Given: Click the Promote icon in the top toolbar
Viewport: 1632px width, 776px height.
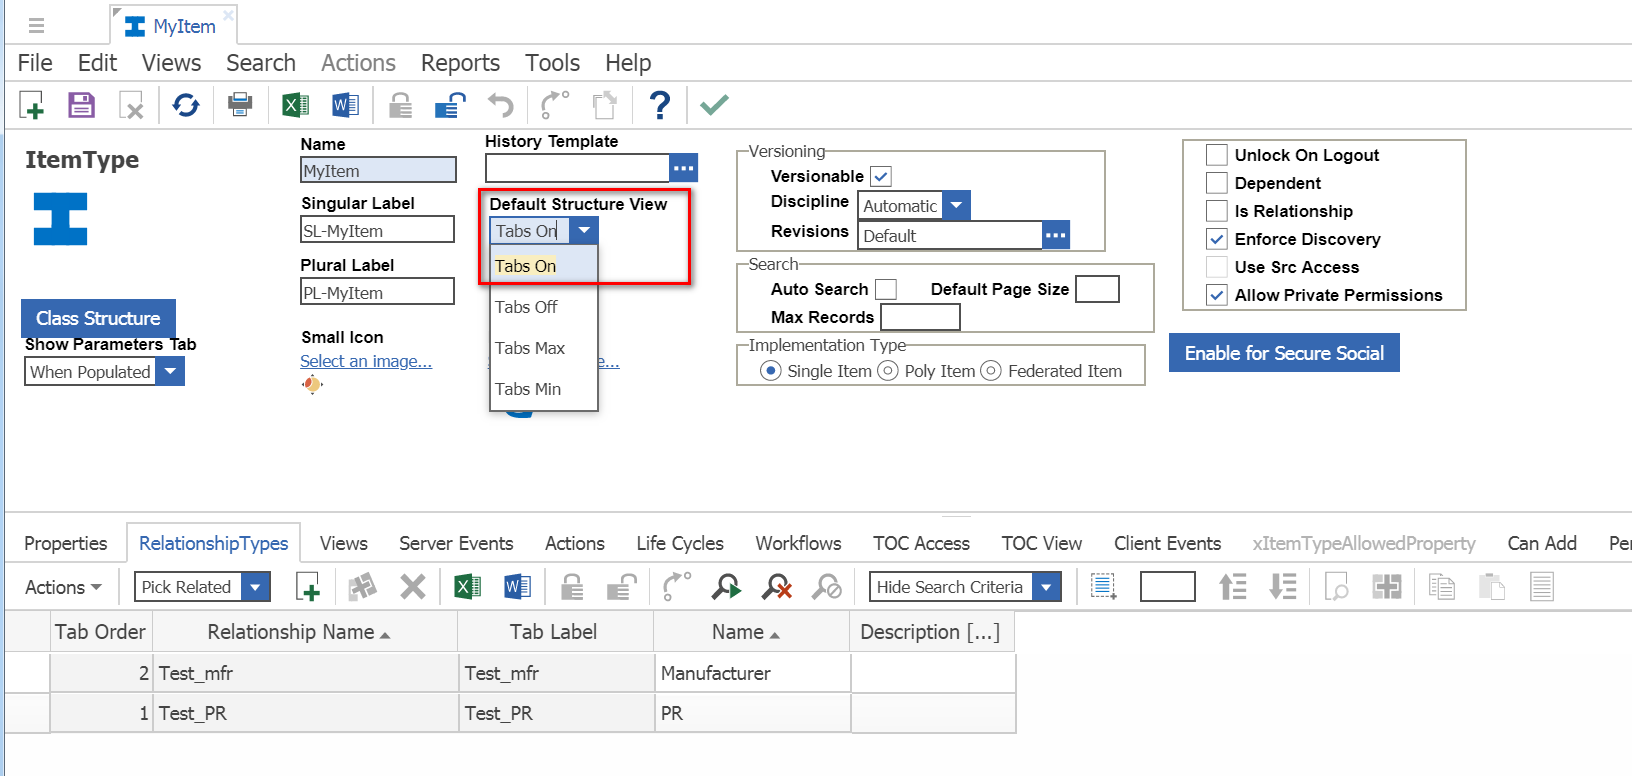Looking at the screenshot, I should tap(554, 105).
